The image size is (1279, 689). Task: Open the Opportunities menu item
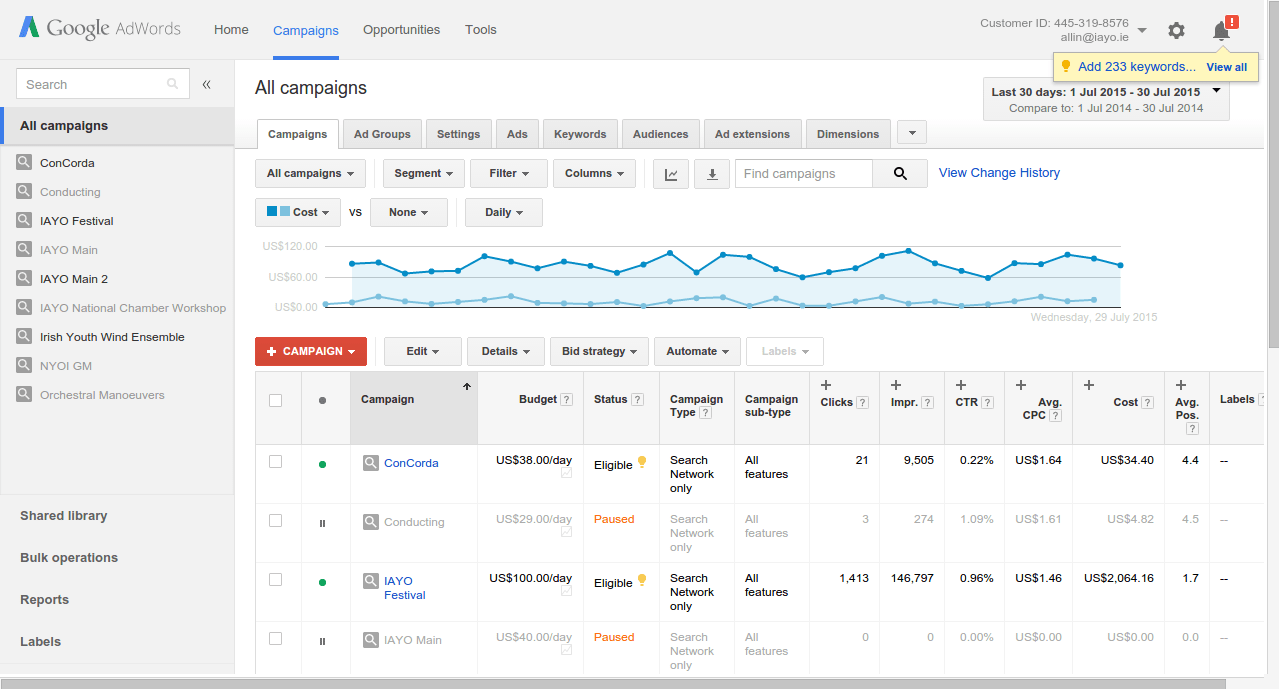coord(401,30)
